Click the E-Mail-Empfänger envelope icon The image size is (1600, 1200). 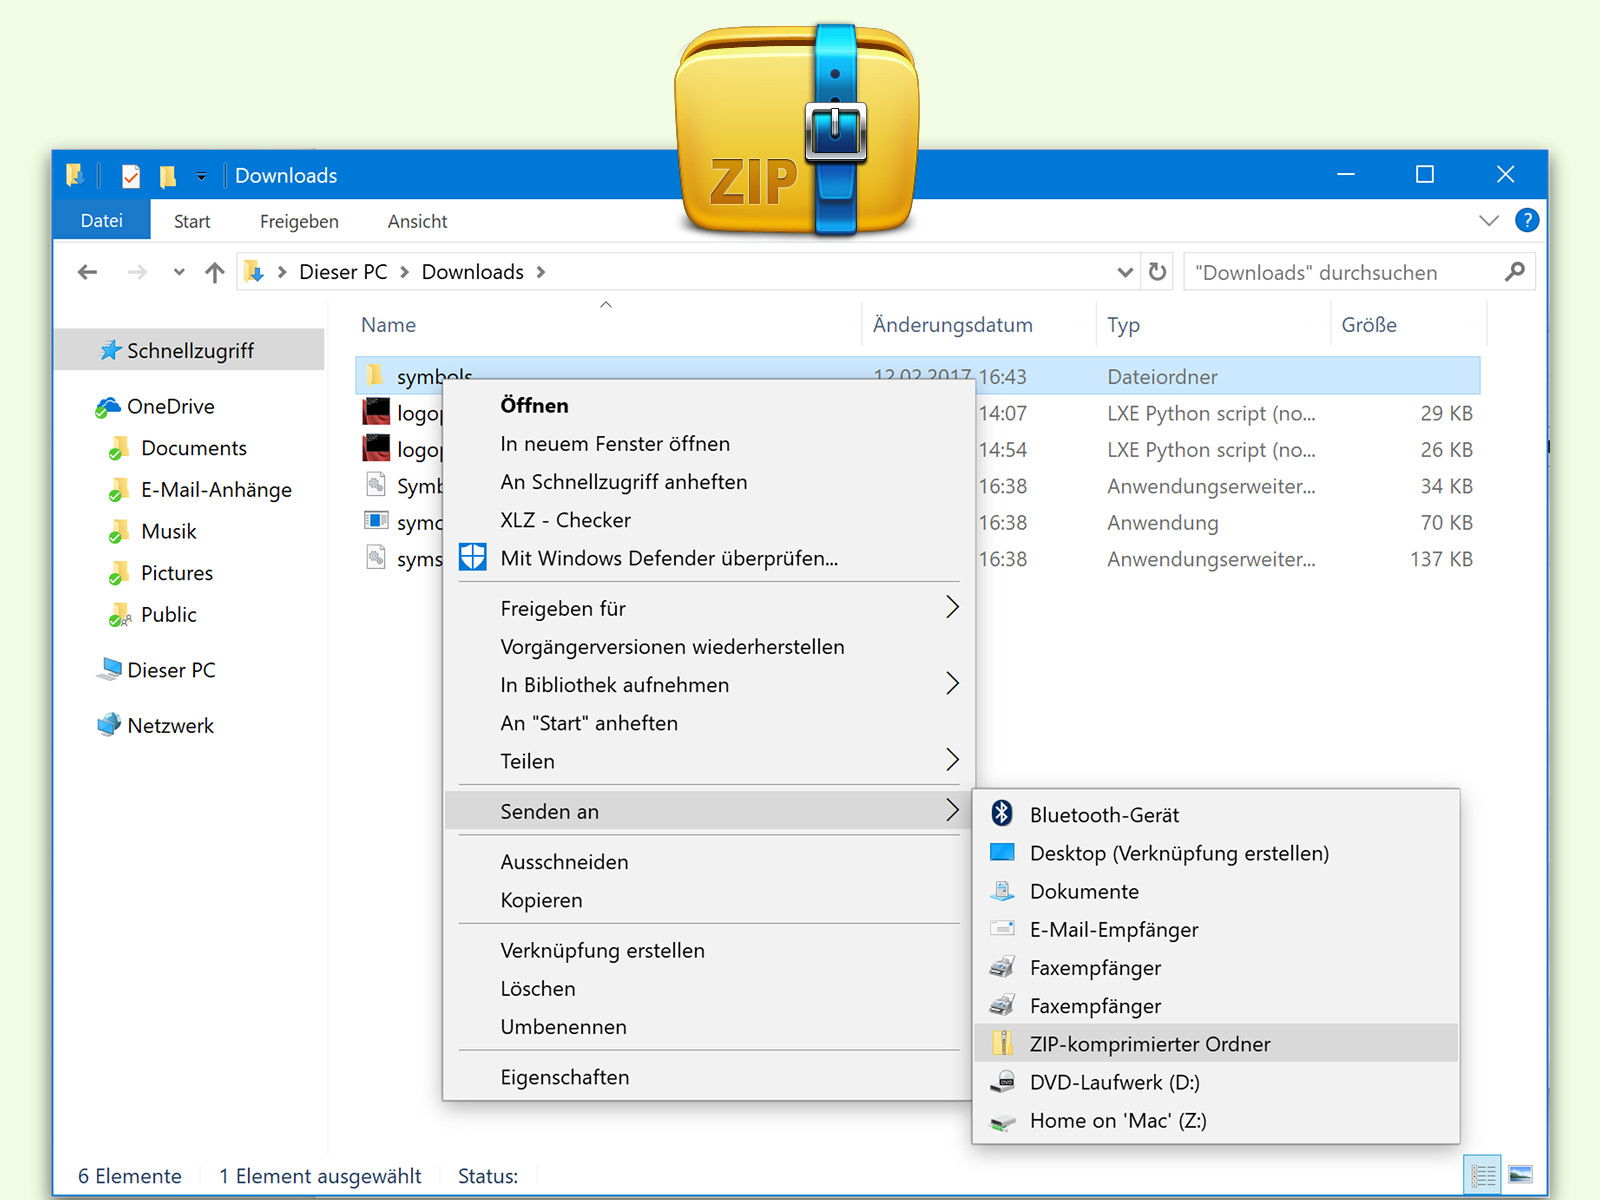coord(1002,928)
